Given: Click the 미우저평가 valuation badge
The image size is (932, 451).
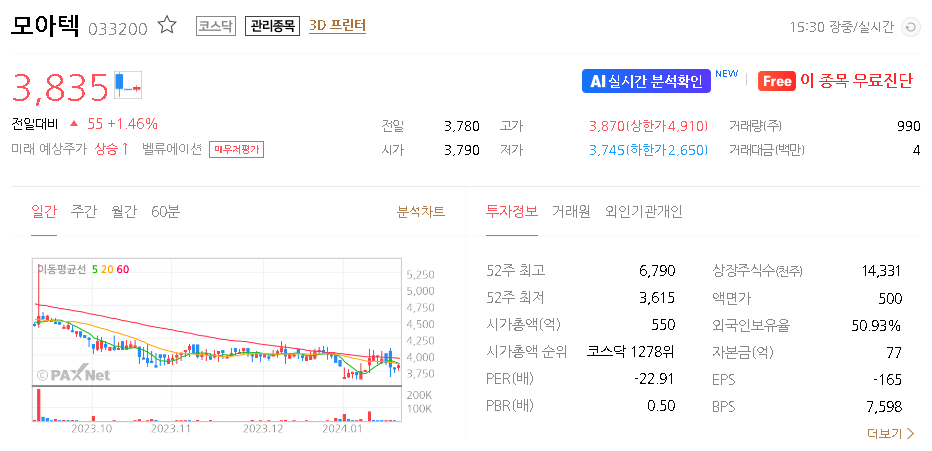Looking at the screenshot, I should click(236, 150).
